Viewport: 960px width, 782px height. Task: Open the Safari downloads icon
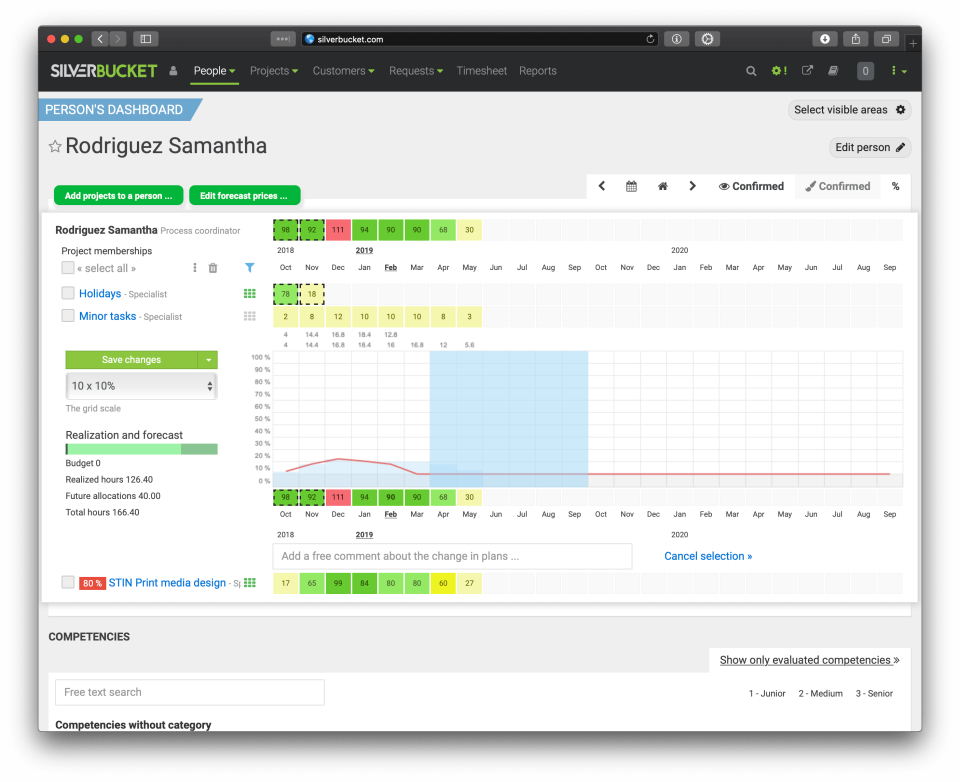pyautogui.click(x=825, y=39)
